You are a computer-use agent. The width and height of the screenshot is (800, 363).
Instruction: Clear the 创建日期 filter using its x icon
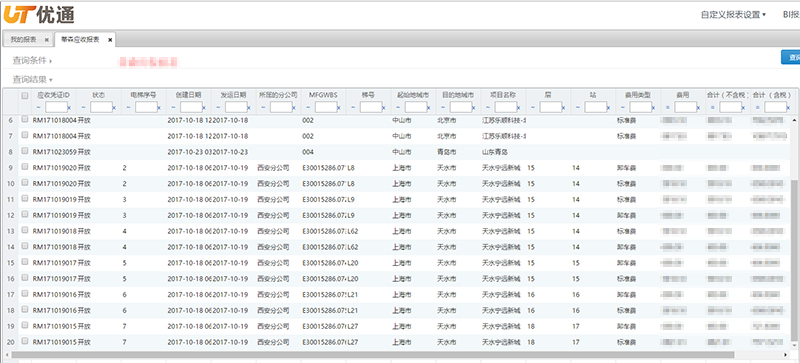[204, 108]
